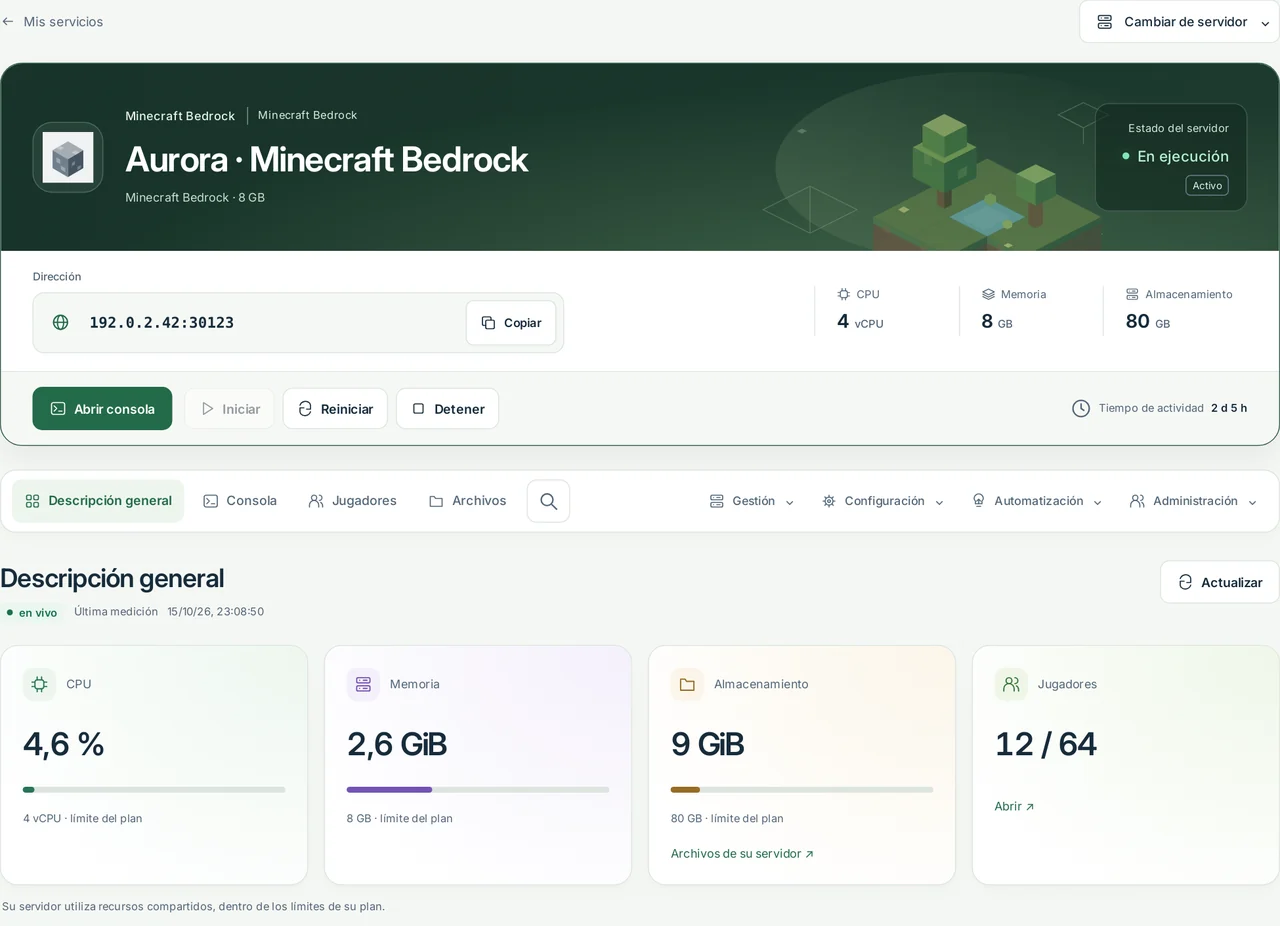The width and height of the screenshot is (1280, 926).
Task: Expand the Administración menu
Action: coord(1193,501)
